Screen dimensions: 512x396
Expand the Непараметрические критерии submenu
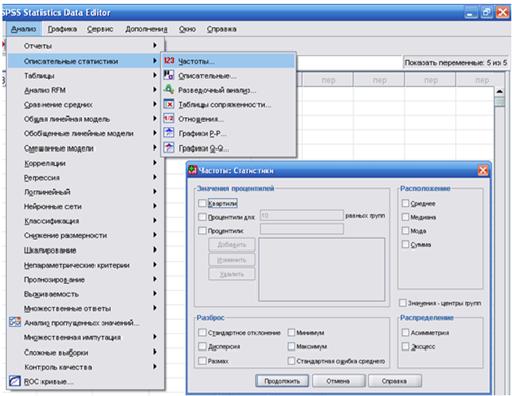click(x=86, y=265)
